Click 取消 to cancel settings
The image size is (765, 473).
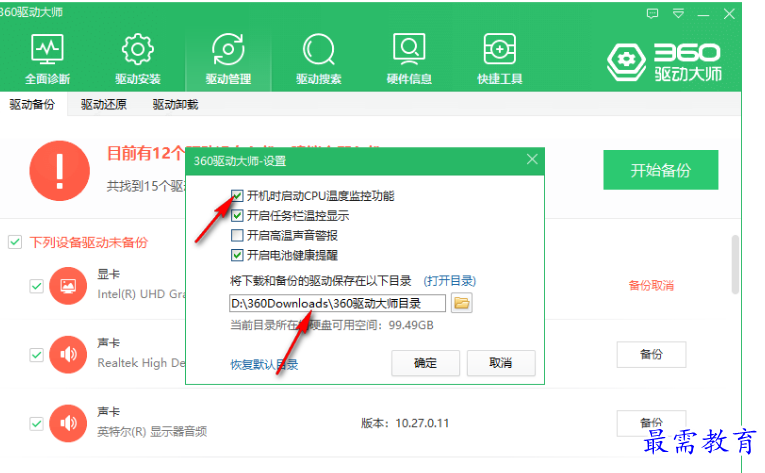coord(501,363)
